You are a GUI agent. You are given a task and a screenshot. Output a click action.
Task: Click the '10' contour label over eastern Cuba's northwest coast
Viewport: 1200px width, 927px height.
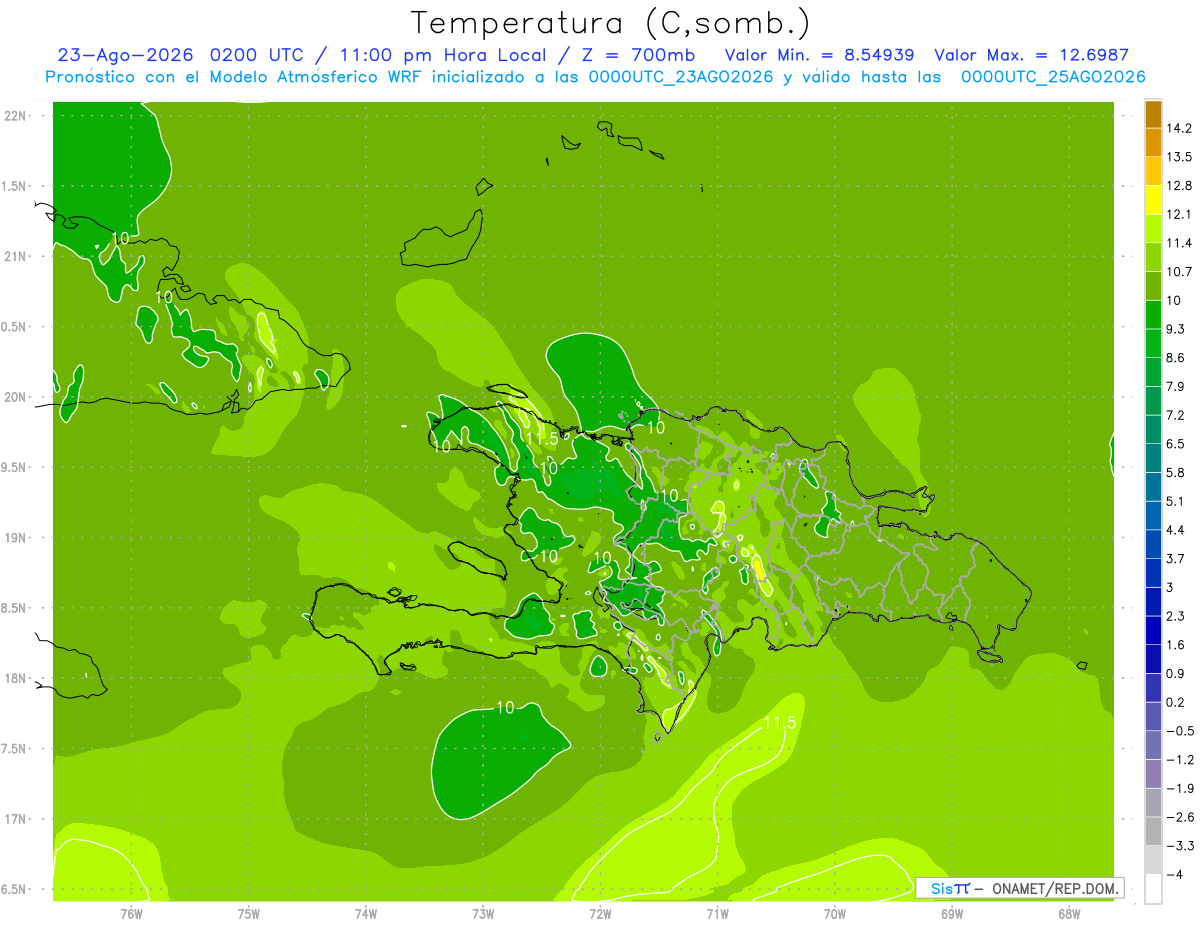(121, 238)
